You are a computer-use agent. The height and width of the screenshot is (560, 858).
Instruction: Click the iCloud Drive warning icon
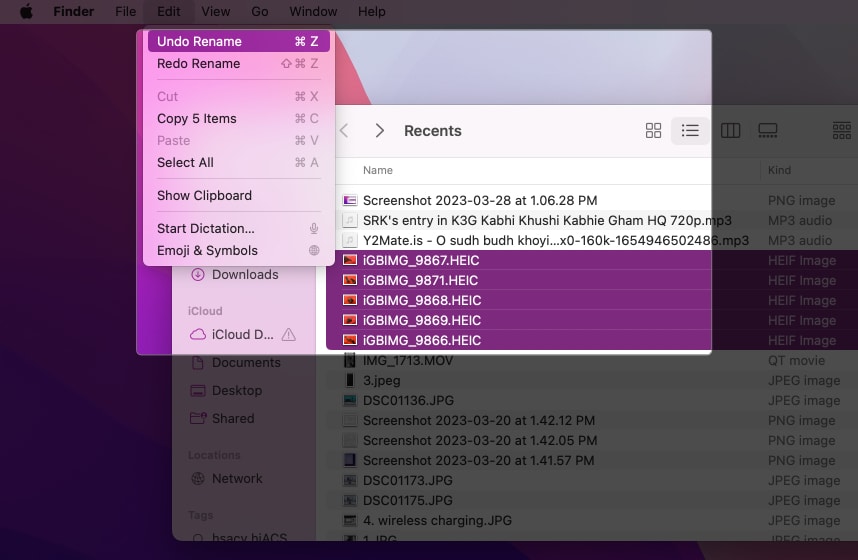click(288, 334)
